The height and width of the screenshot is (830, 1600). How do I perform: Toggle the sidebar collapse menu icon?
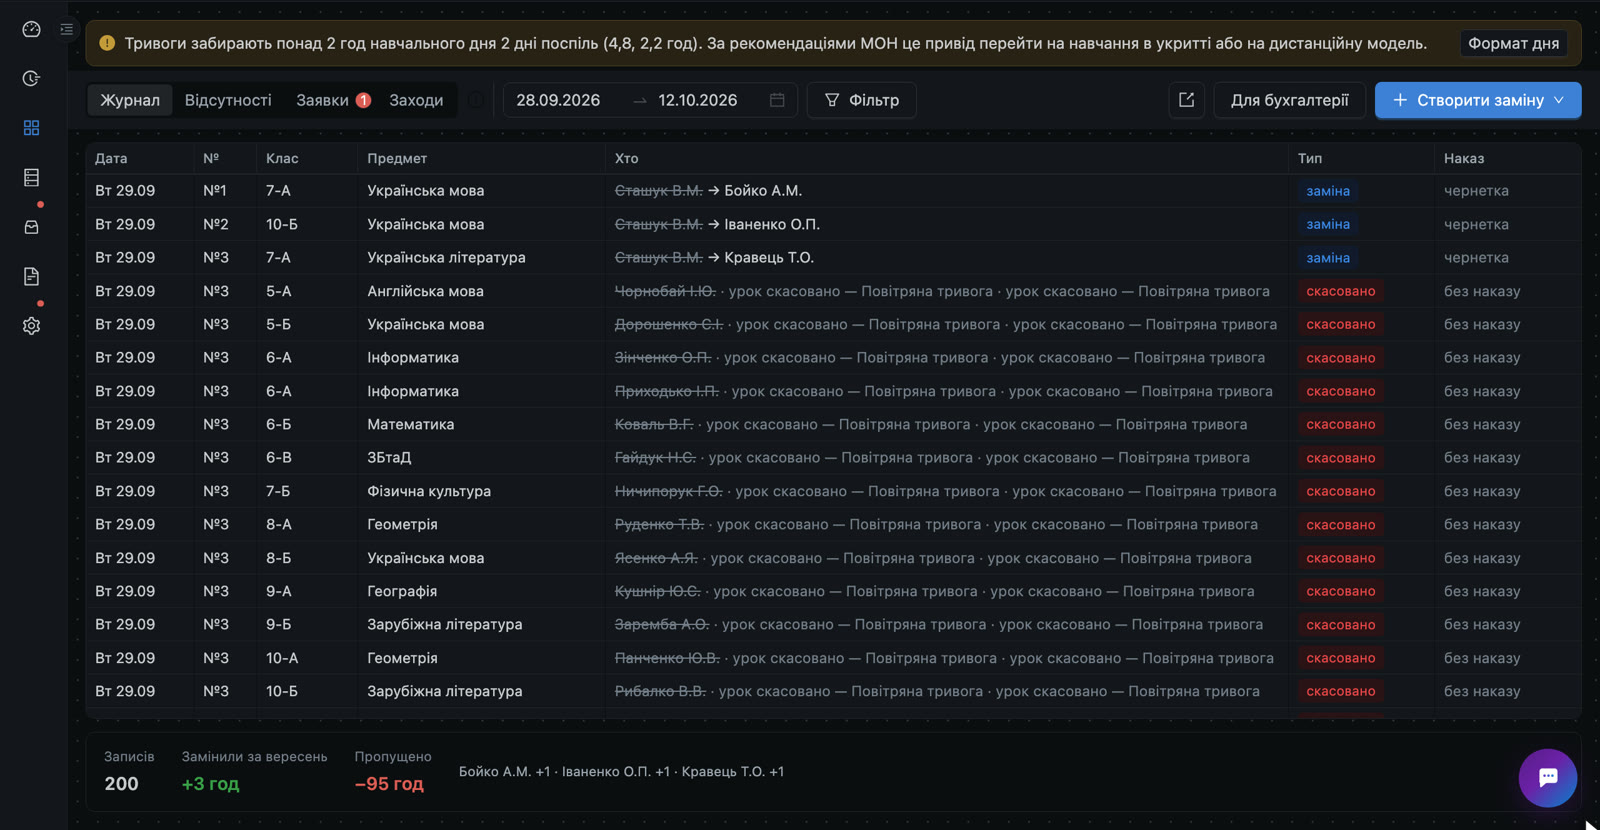click(67, 29)
